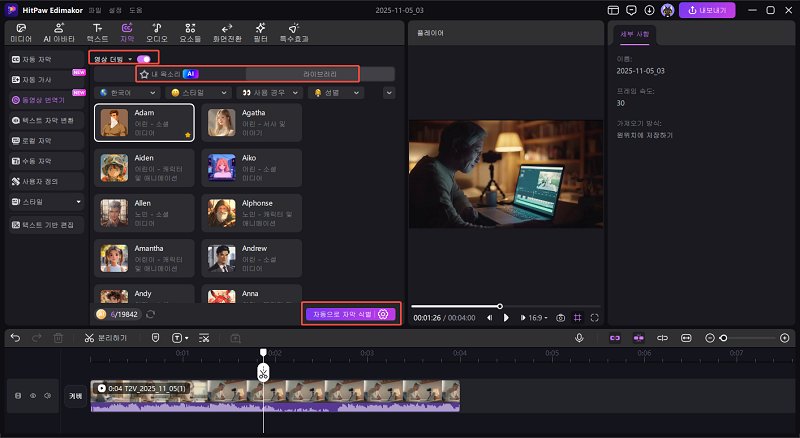Image resolution: width=800 pixels, height=438 pixels.
Task: Toggle the 영상 더빙 switch
Action: tap(144, 59)
